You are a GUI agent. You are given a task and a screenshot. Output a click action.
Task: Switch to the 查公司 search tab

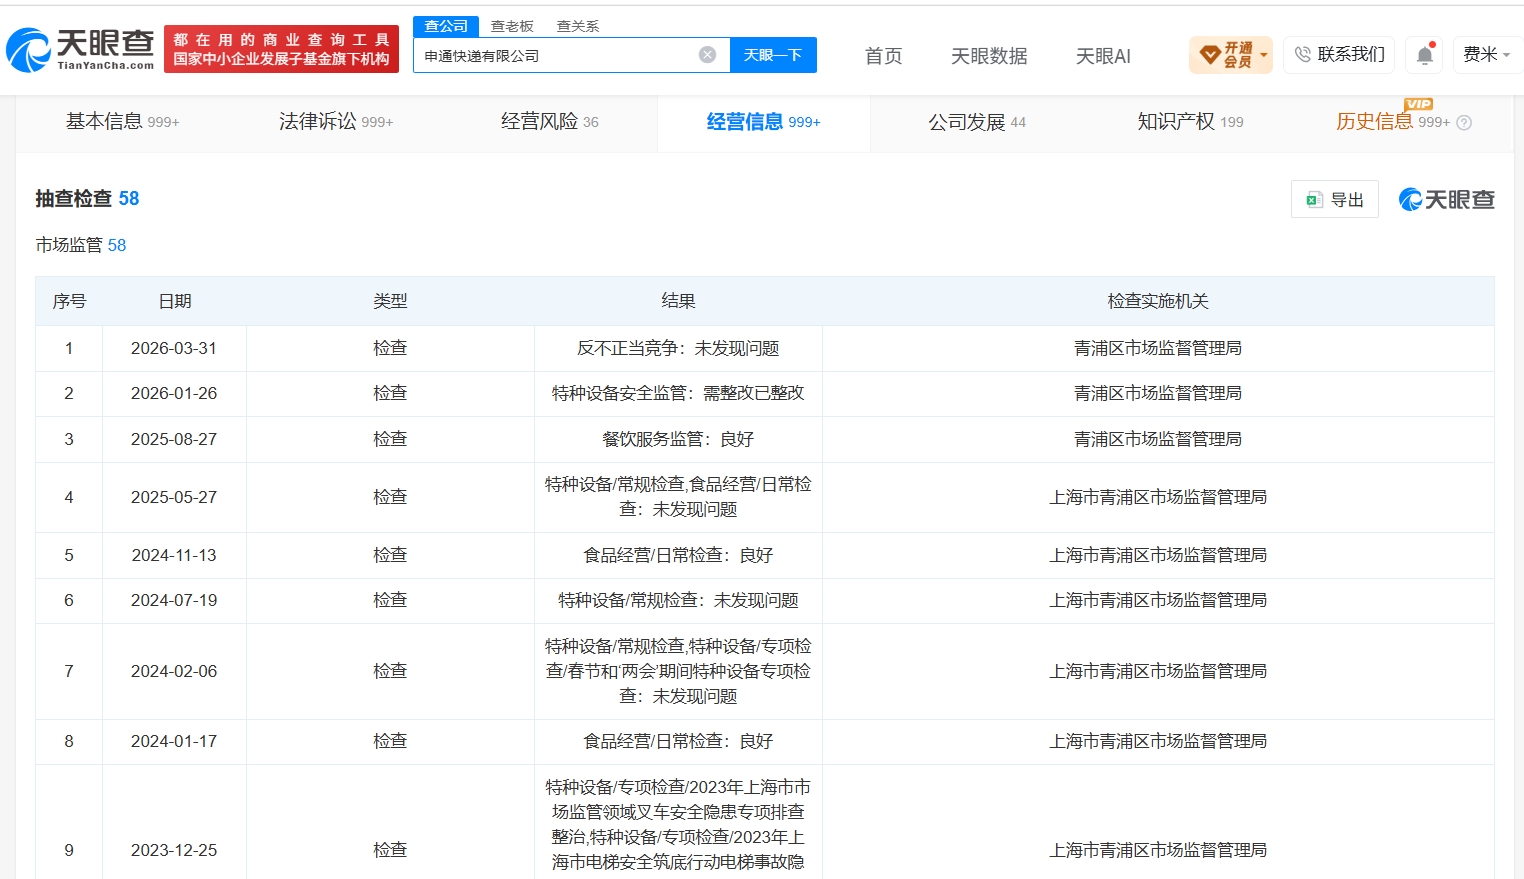pos(446,26)
